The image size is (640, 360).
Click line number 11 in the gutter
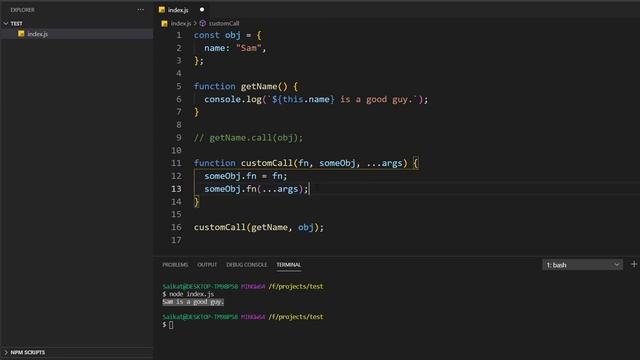pos(176,163)
